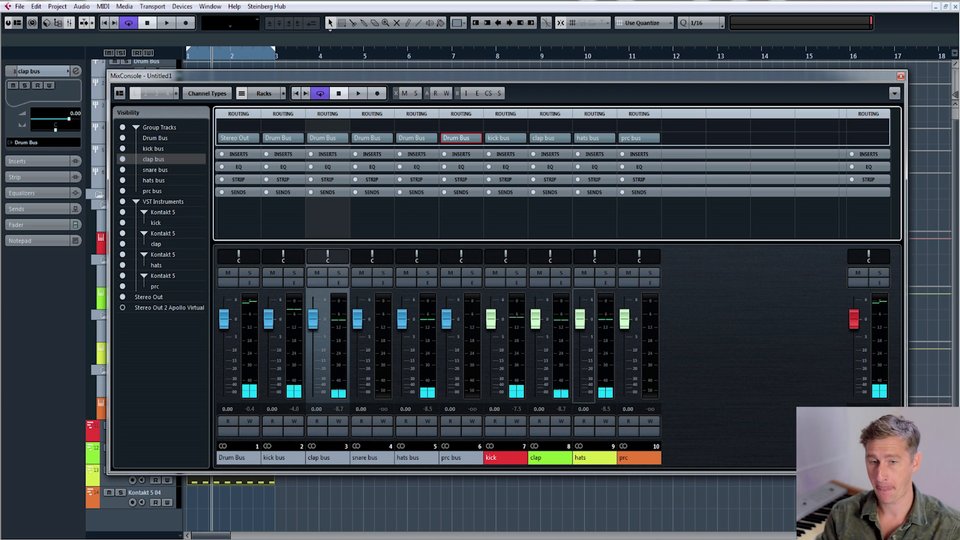960x540 pixels.
Task: Enable Read automation on snare bus channel
Action: pos(361,421)
